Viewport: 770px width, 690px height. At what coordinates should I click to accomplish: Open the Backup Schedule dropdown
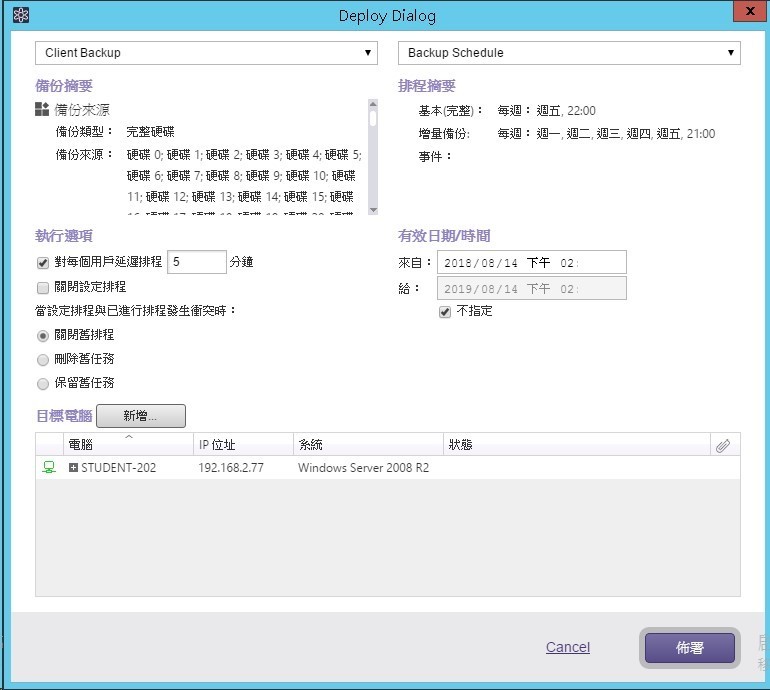click(568, 53)
